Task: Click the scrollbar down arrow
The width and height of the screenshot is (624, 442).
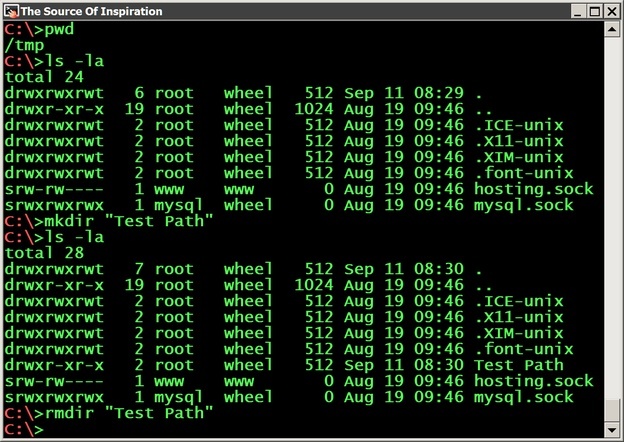Action: click(612, 430)
